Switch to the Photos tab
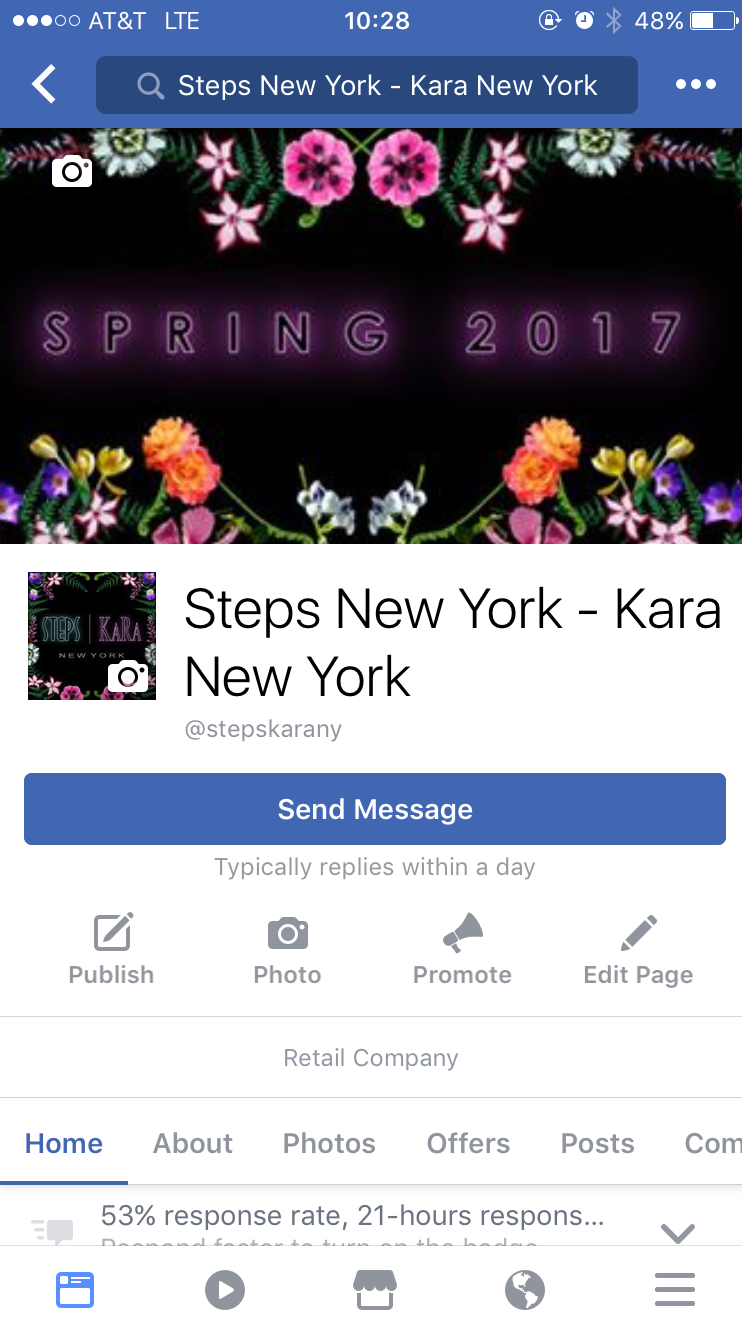This screenshot has height=1334, width=742. [329, 1143]
